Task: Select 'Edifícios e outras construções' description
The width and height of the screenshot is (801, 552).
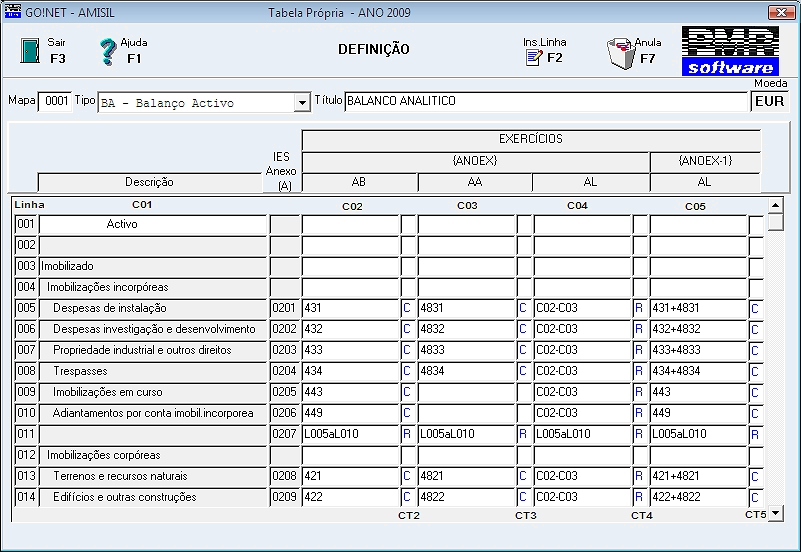Action: point(153,496)
